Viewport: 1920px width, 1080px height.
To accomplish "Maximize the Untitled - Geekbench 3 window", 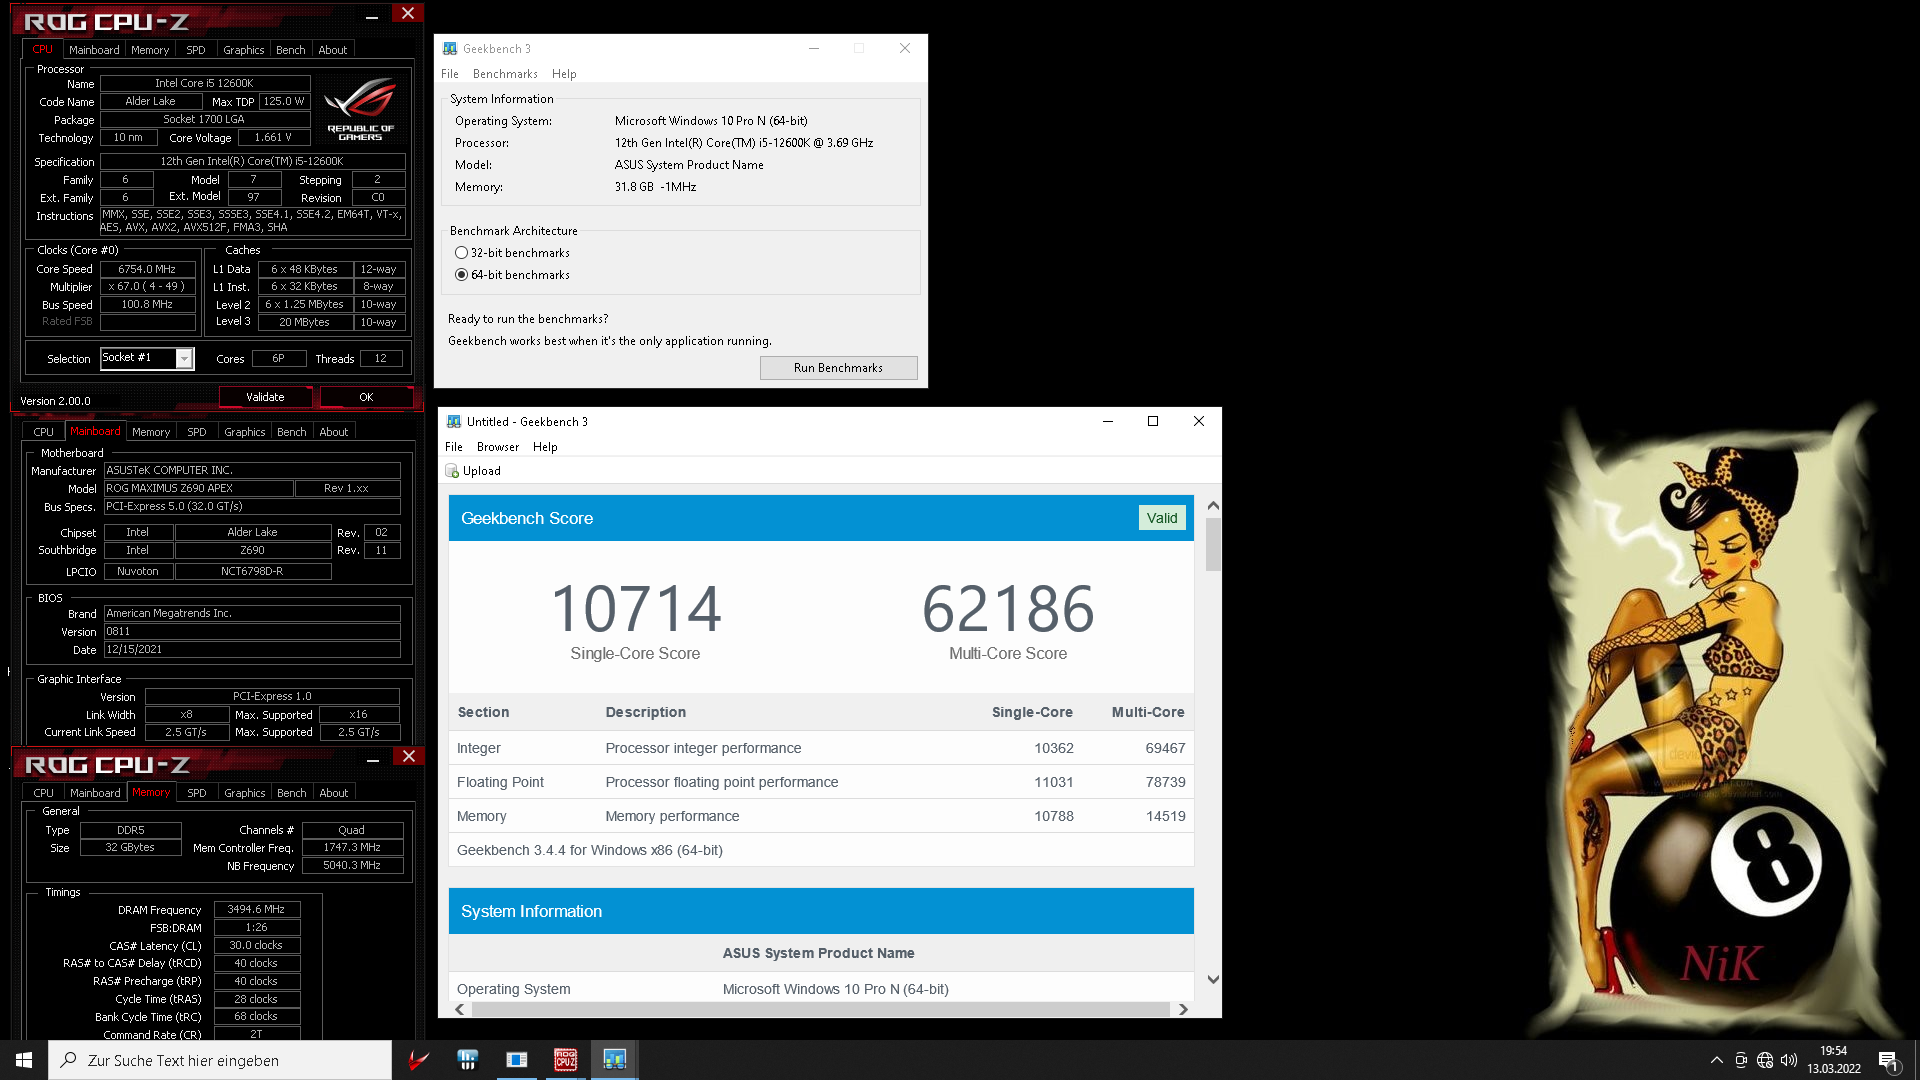I will [1153, 421].
